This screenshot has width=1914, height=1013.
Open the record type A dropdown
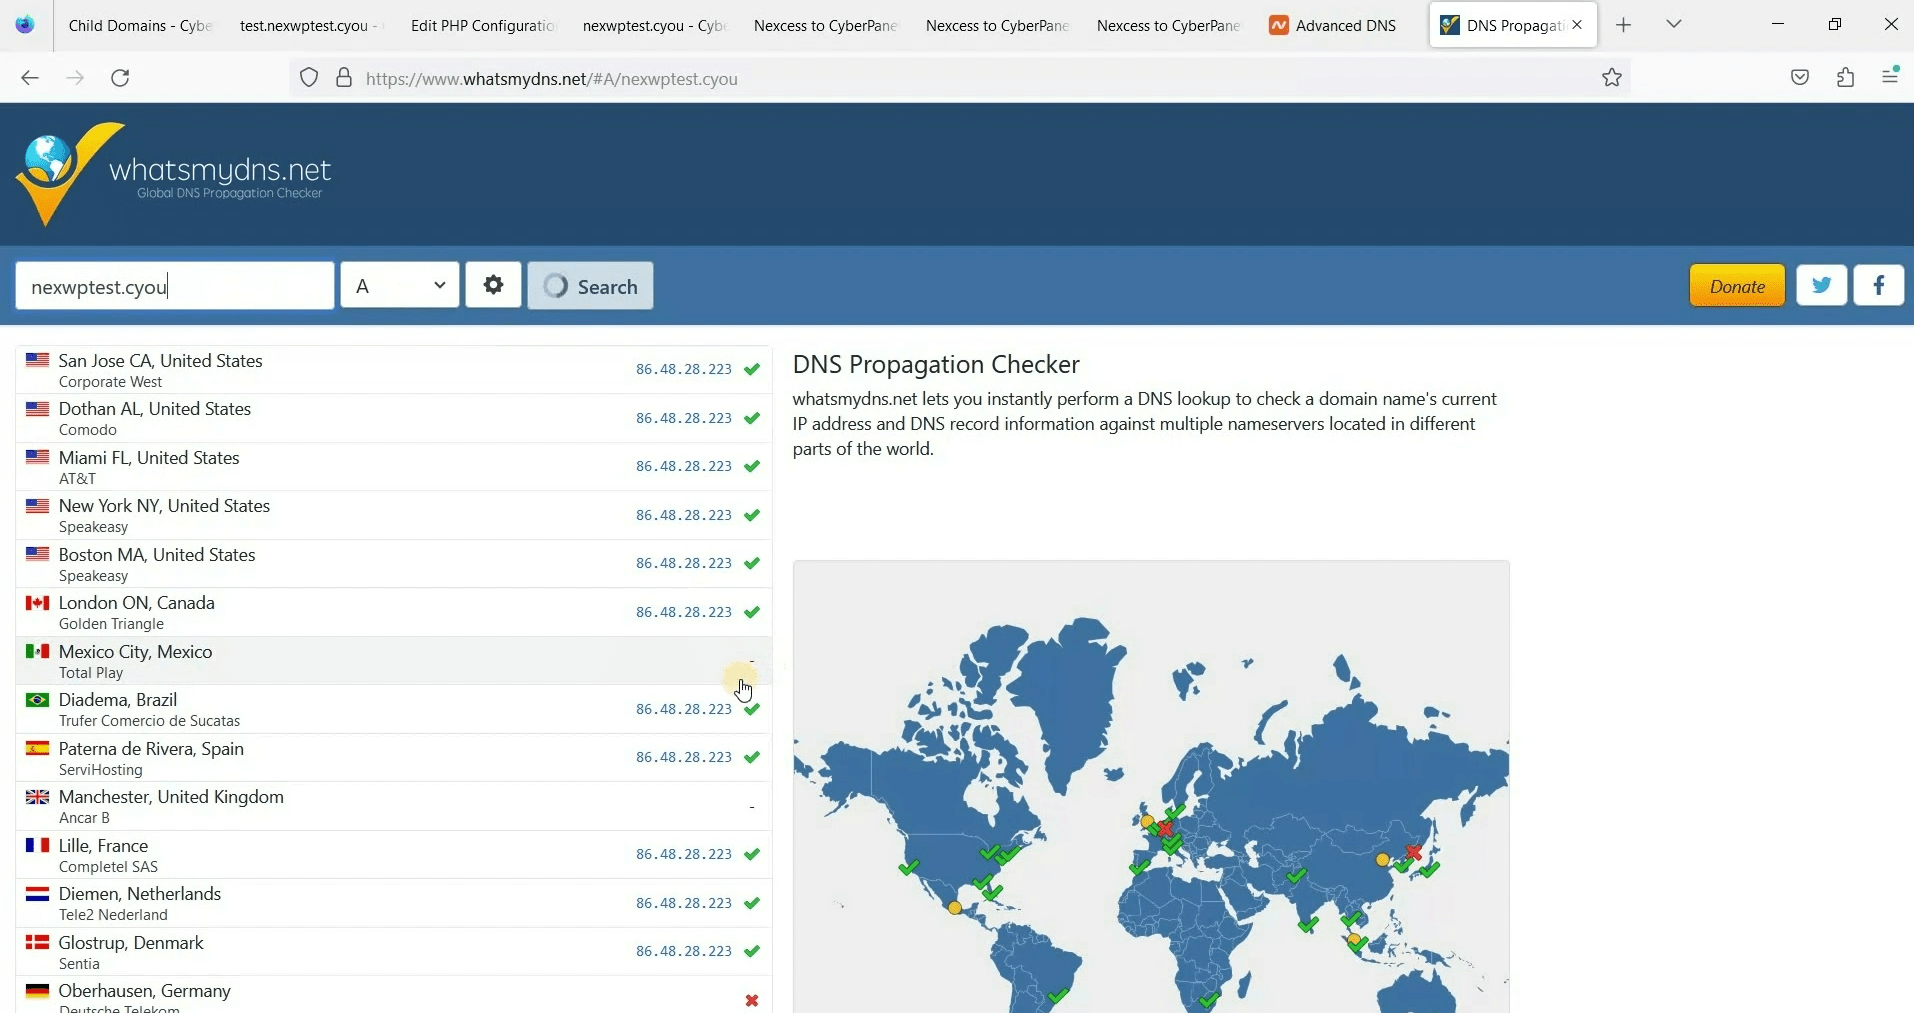pyautogui.click(x=400, y=285)
